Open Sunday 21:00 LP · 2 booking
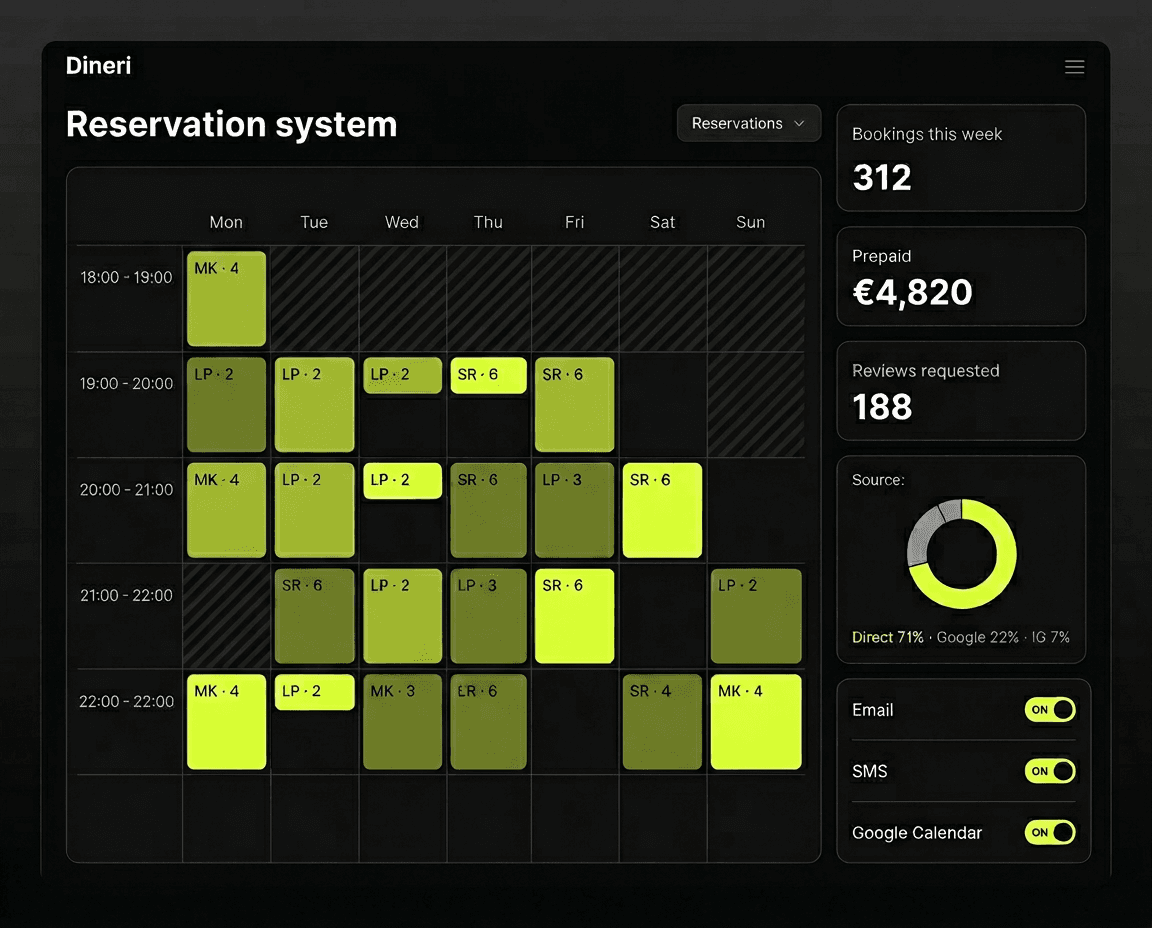 click(756, 616)
